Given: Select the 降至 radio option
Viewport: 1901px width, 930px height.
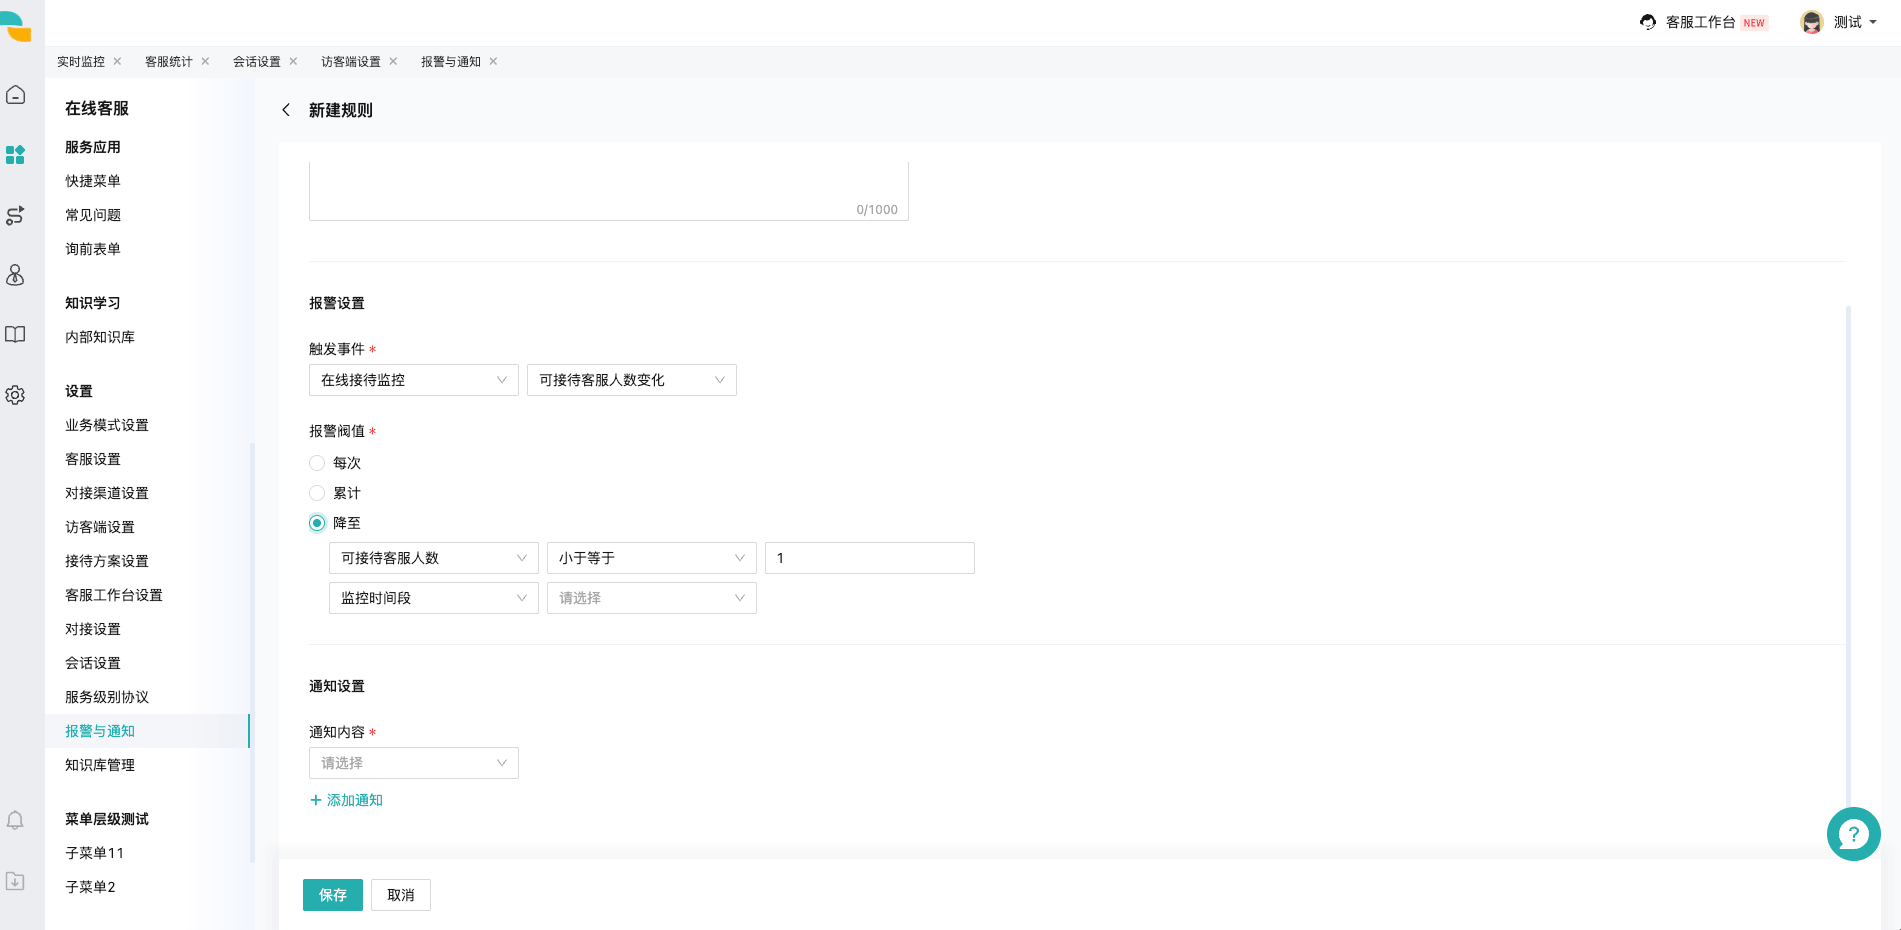Looking at the screenshot, I should [317, 523].
